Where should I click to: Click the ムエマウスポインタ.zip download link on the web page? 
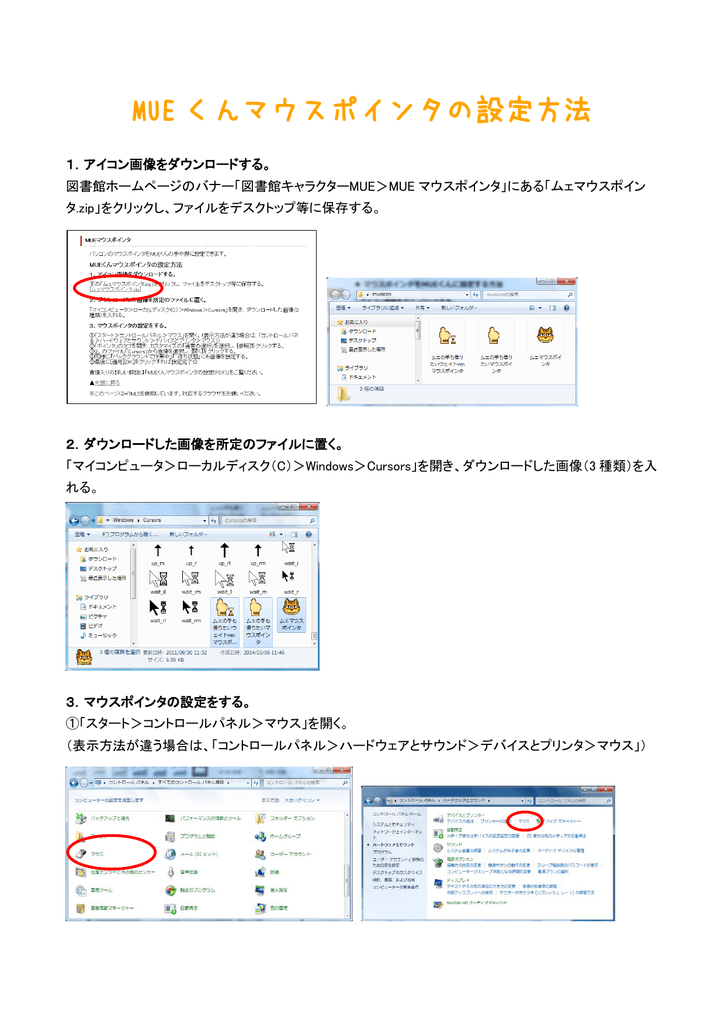pyautogui.click(x=115, y=290)
